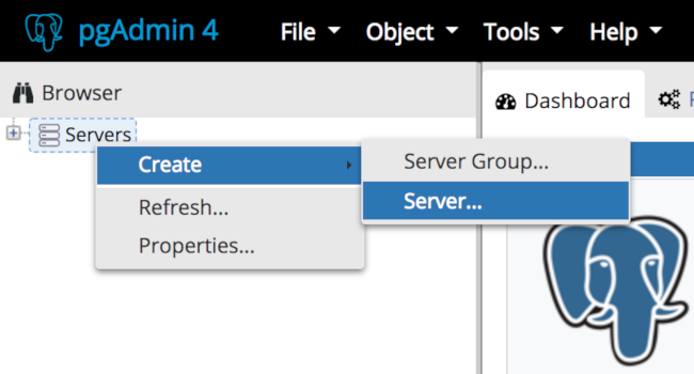Click the gears icon on the Properties tab
Screen dimensions: 694x374
(x=669, y=99)
